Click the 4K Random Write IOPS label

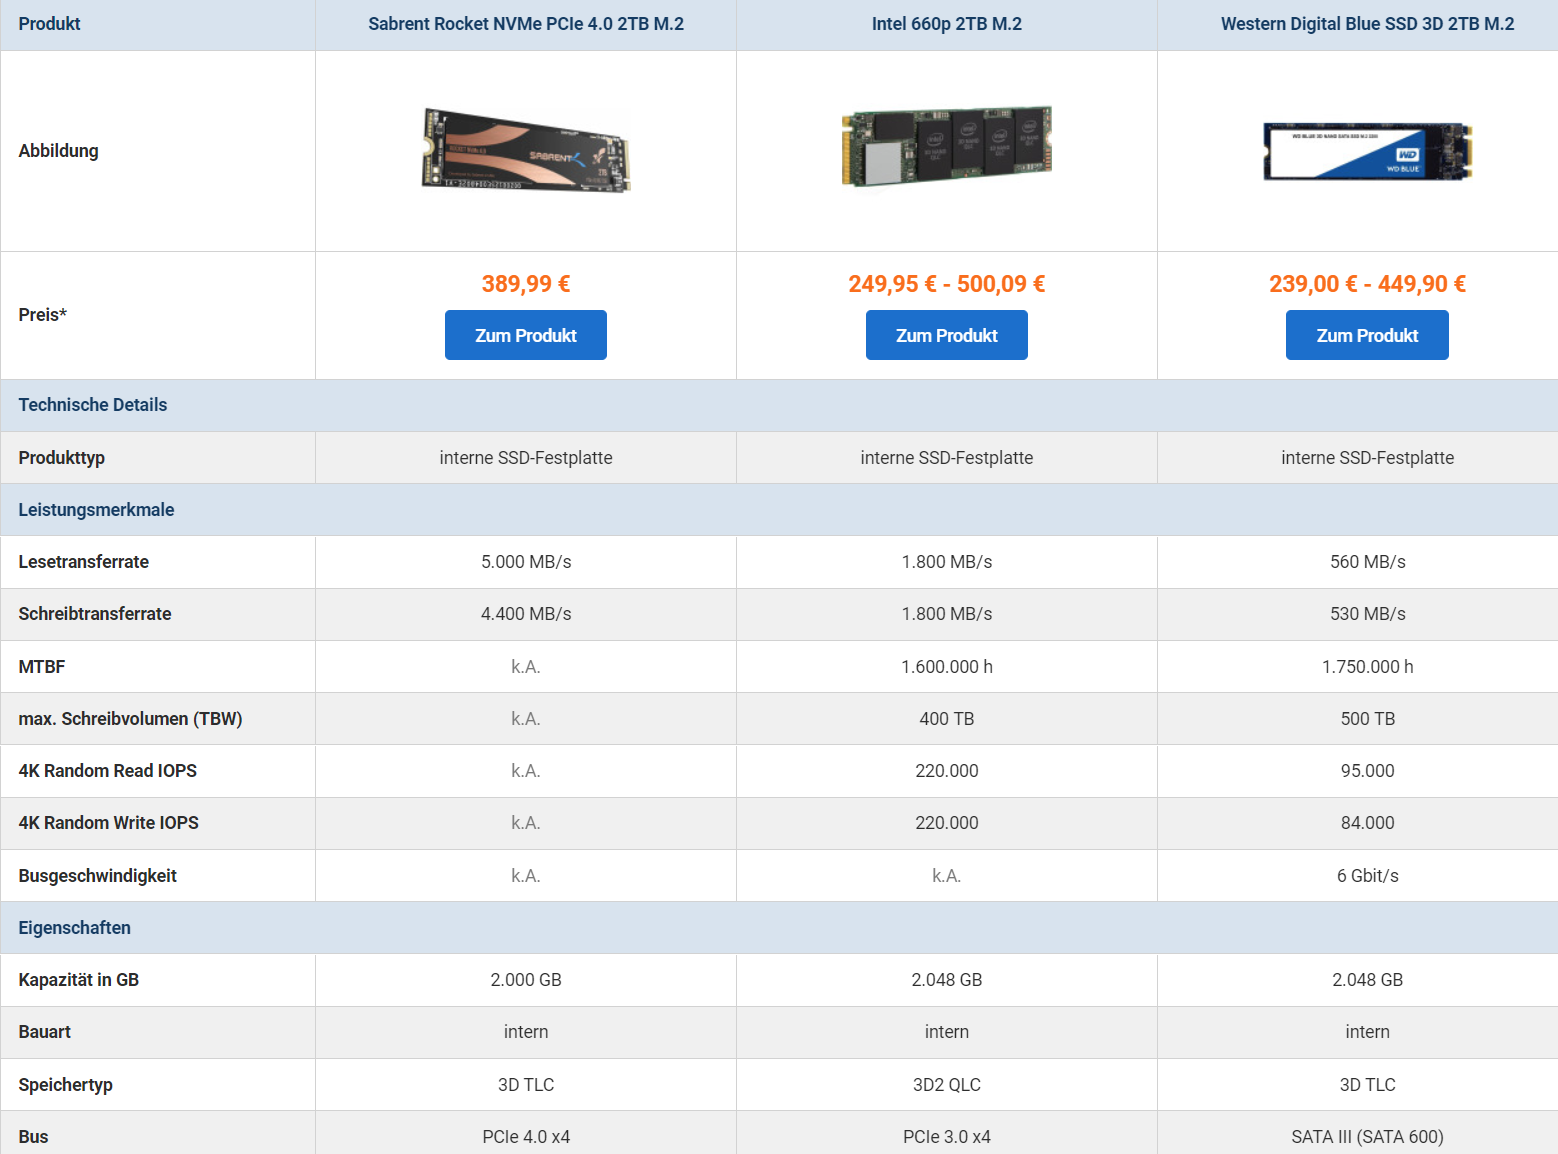108,823
